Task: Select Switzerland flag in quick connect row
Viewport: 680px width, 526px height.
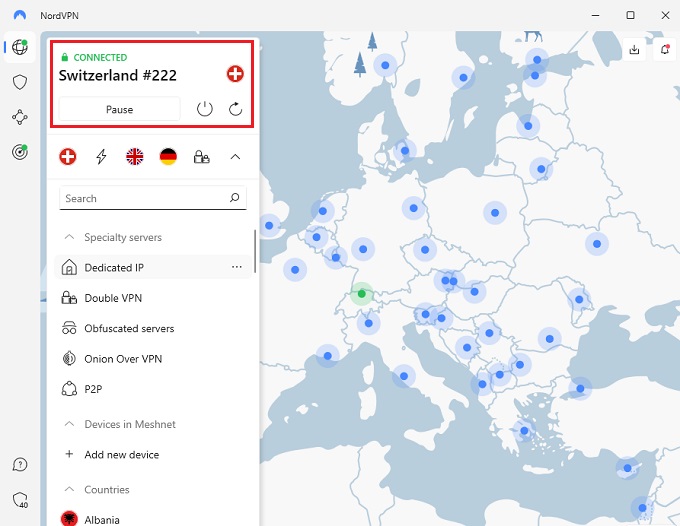Action: point(68,157)
